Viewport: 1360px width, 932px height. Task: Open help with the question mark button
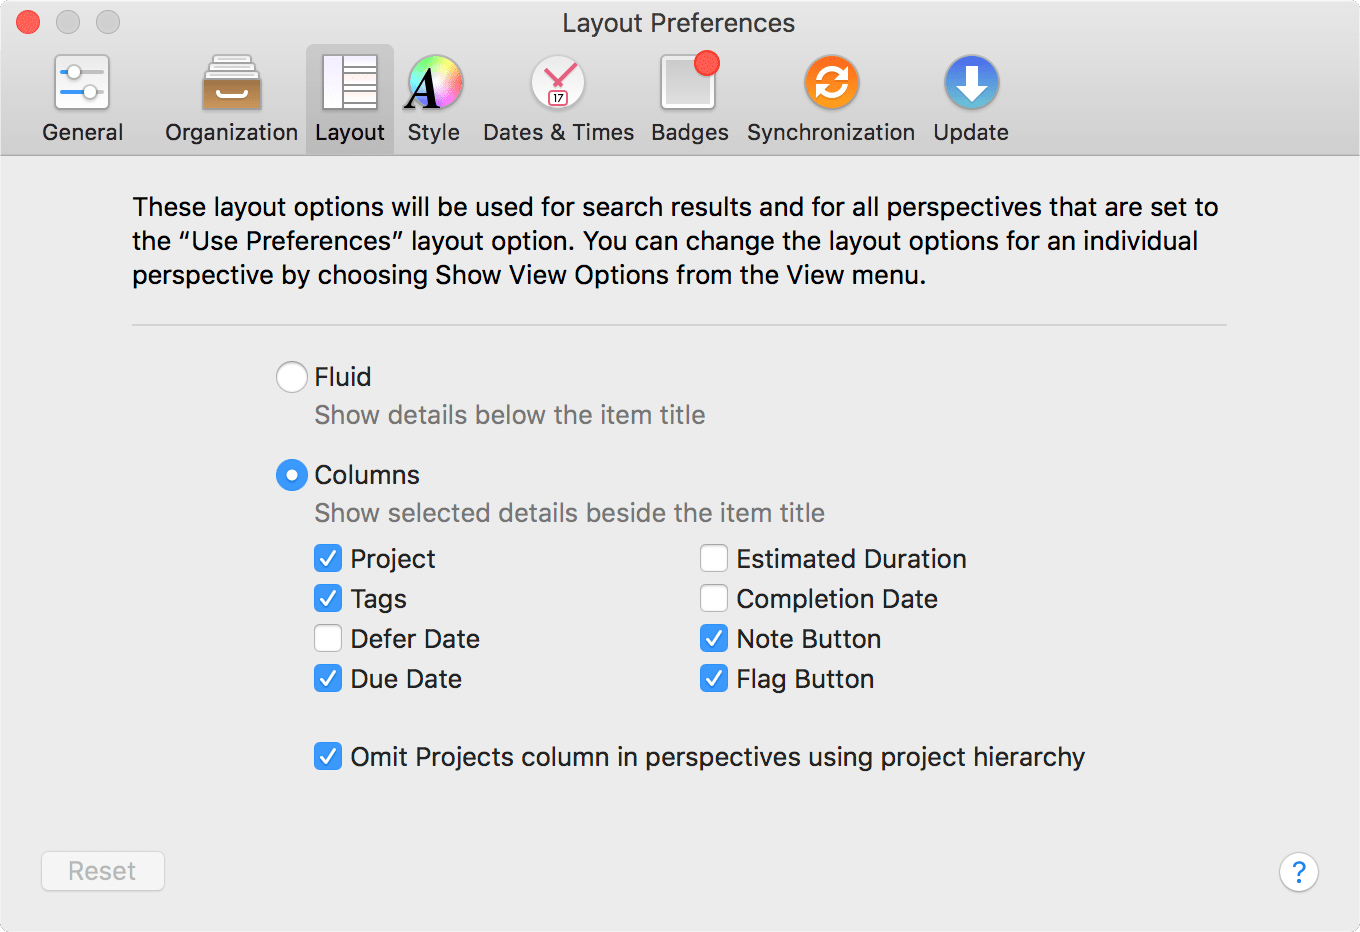pyautogui.click(x=1298, y=872)
